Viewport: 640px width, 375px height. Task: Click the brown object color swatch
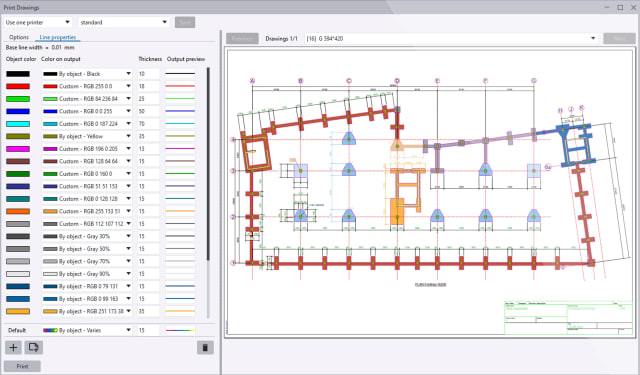click(18, 162)
